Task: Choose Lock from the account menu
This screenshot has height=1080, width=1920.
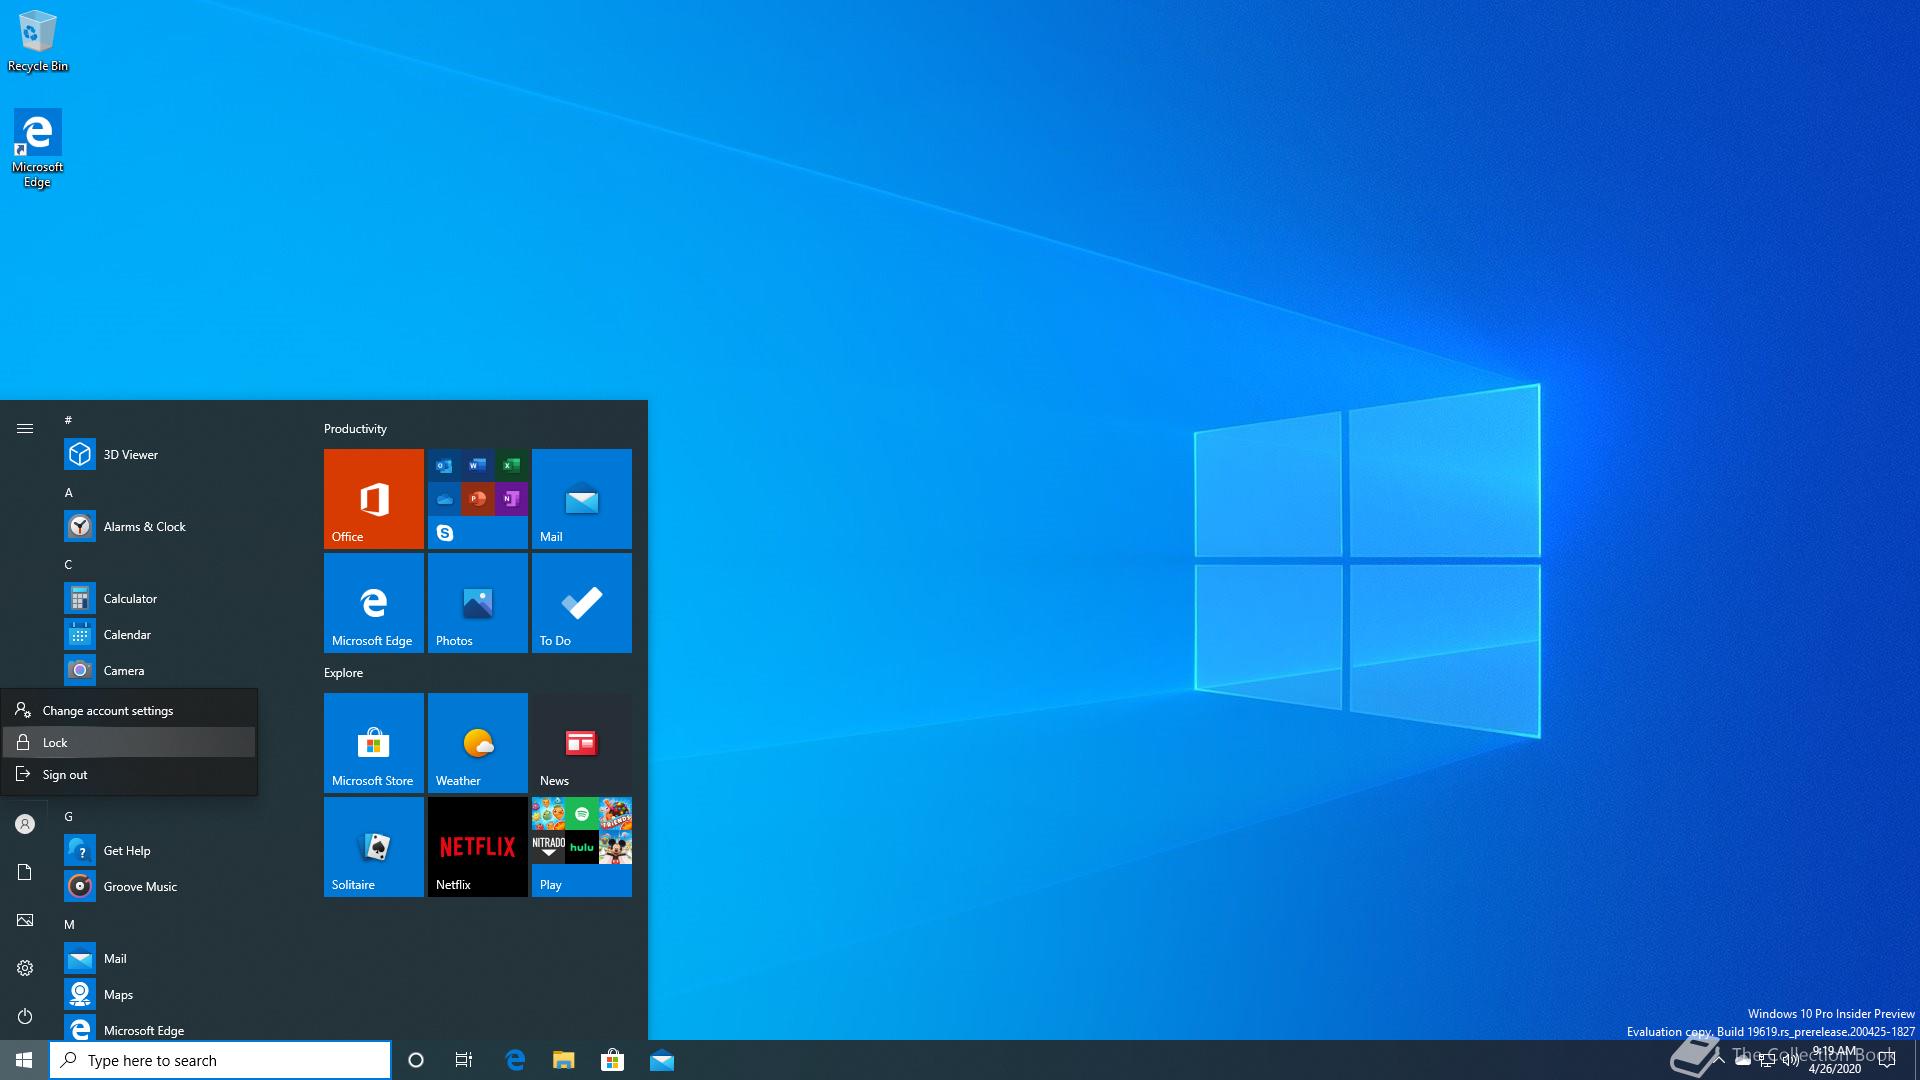Action: click(x=129, y=743)
